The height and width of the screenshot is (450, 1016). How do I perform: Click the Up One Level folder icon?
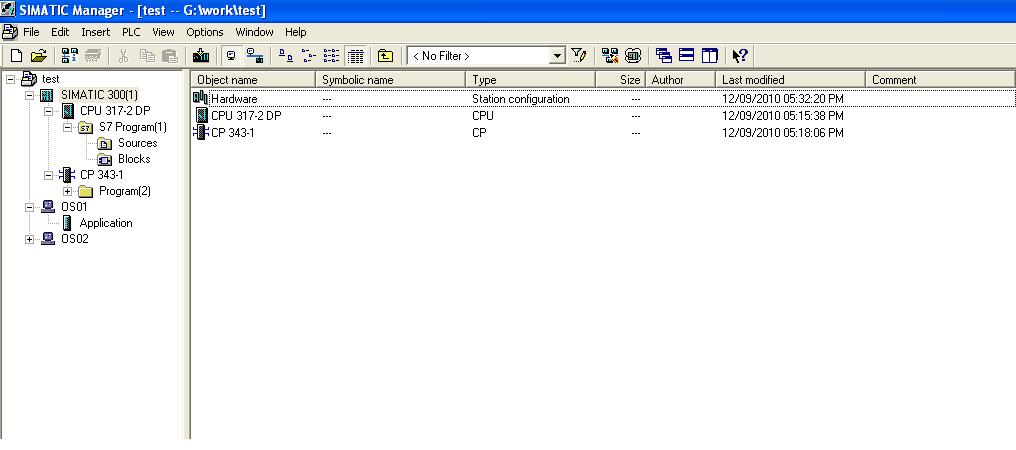(385, 56)
